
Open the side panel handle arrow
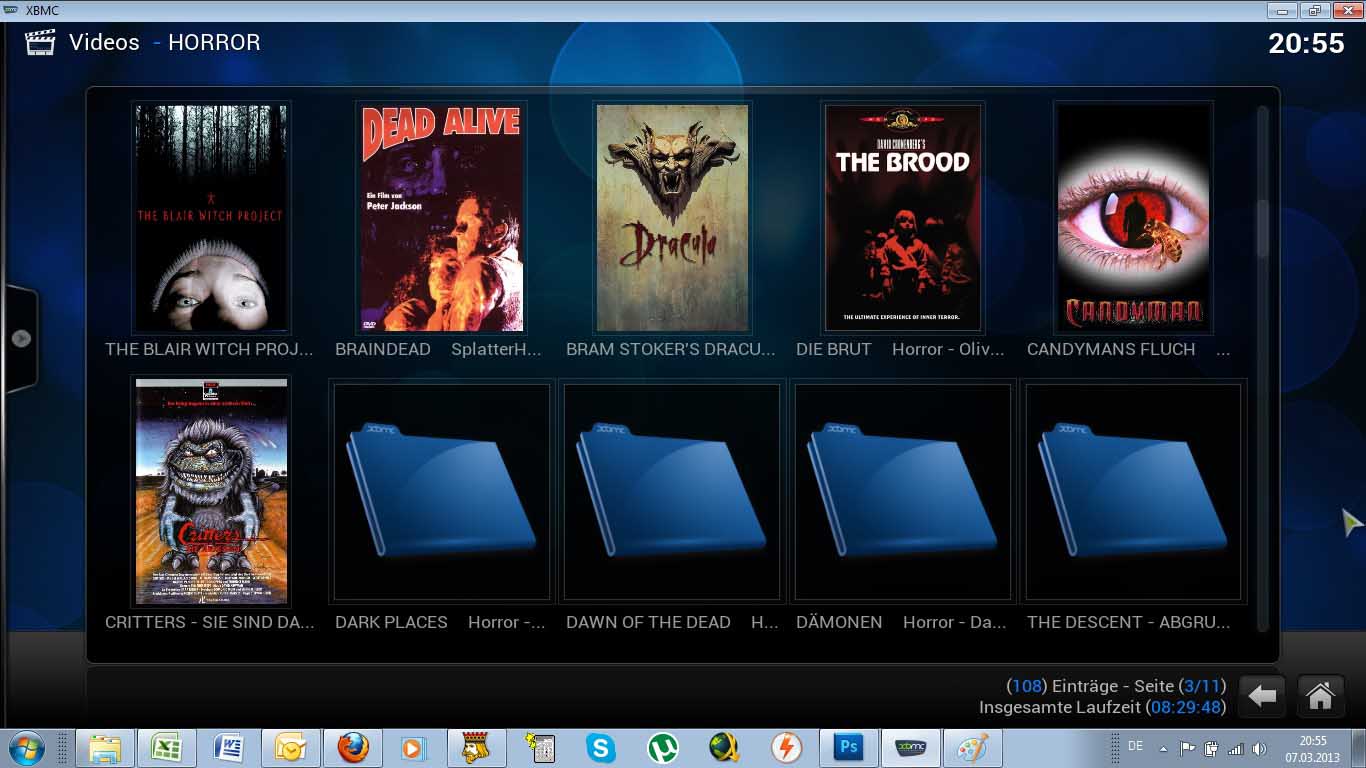coord(20,338)
